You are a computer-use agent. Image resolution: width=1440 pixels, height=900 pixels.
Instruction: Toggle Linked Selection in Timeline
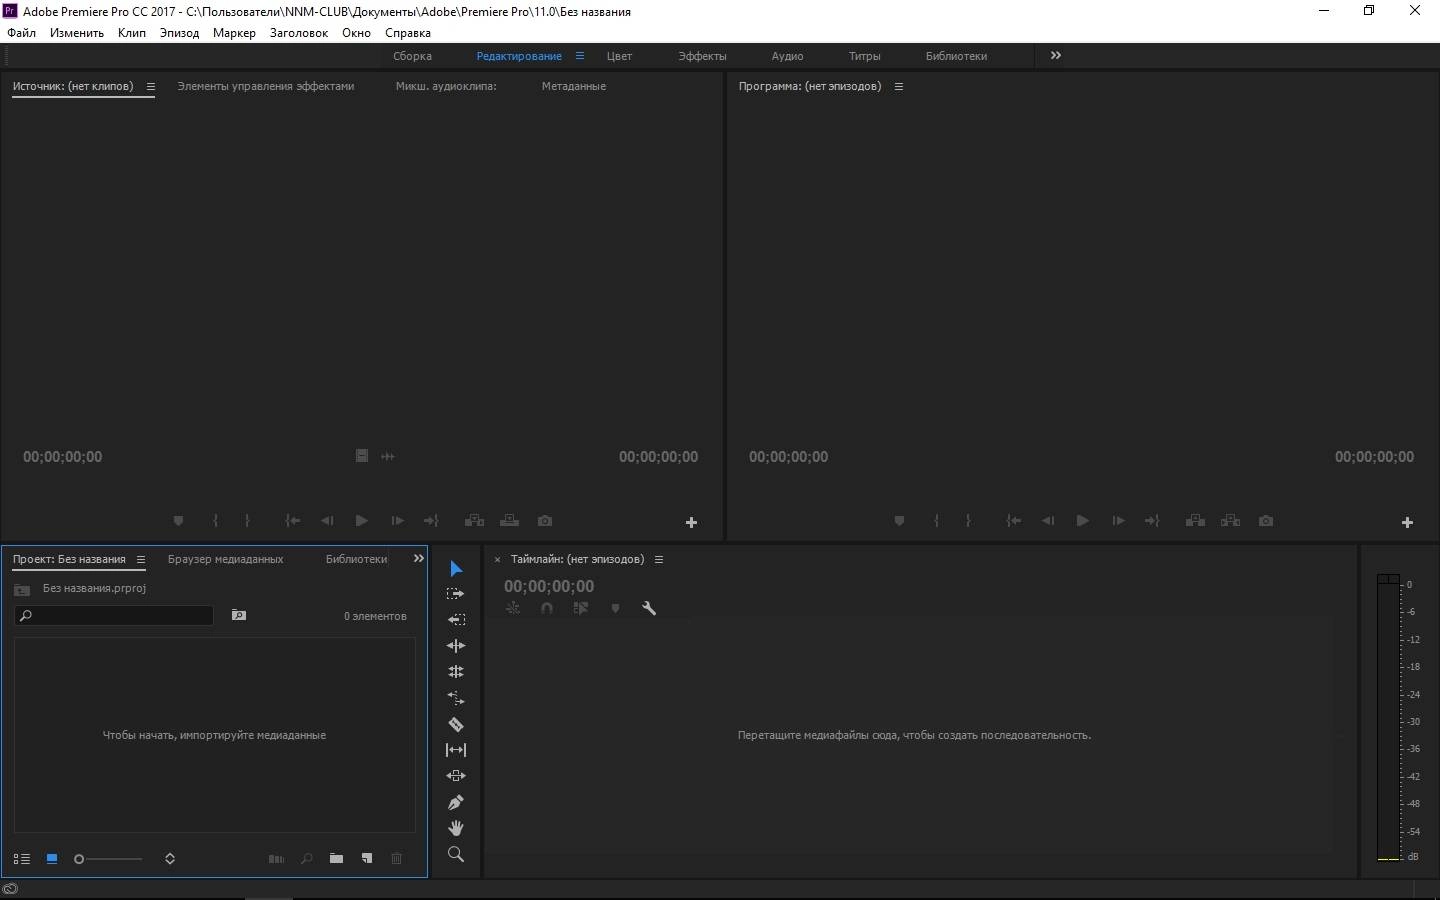(x=581, y=608)
